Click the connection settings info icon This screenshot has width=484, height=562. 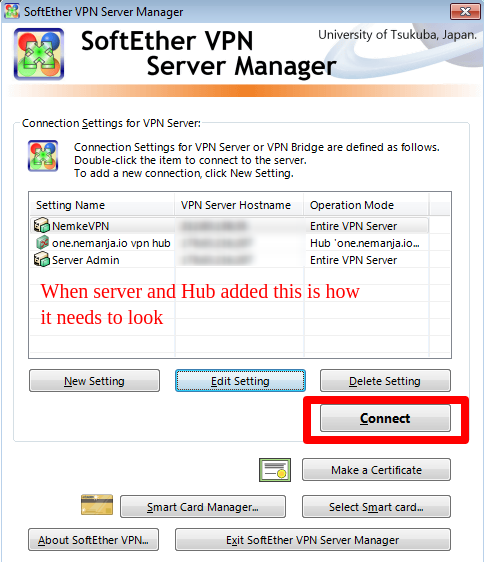pyautogui.click(x=43, y=156)
